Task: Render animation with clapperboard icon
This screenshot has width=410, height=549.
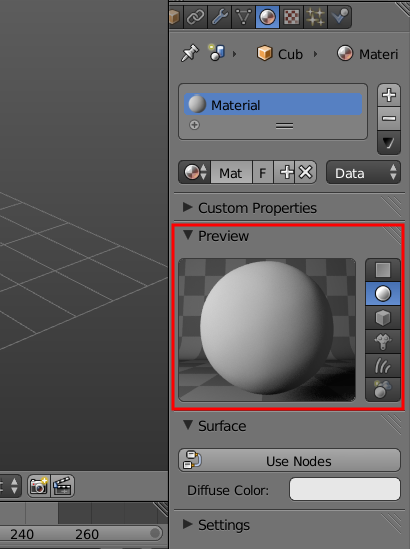Action: pyautogui.click(x=62, y=486)
